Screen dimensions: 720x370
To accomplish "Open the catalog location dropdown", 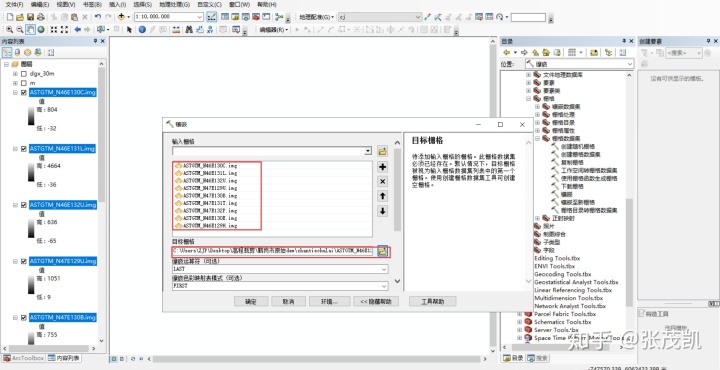I will (630, 64).
